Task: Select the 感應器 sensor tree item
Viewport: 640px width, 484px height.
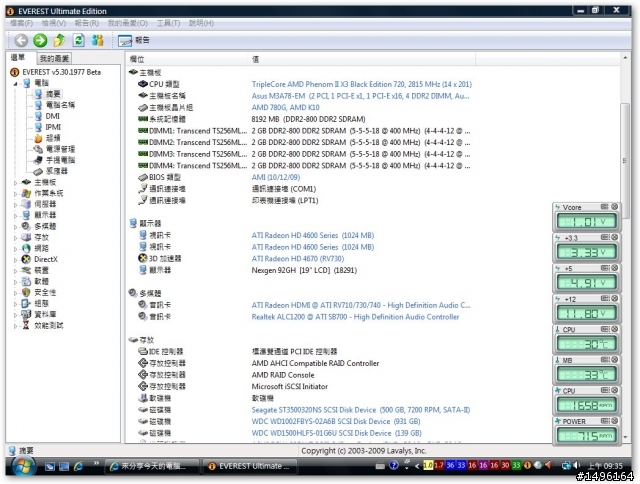Action: pos(56,171)
